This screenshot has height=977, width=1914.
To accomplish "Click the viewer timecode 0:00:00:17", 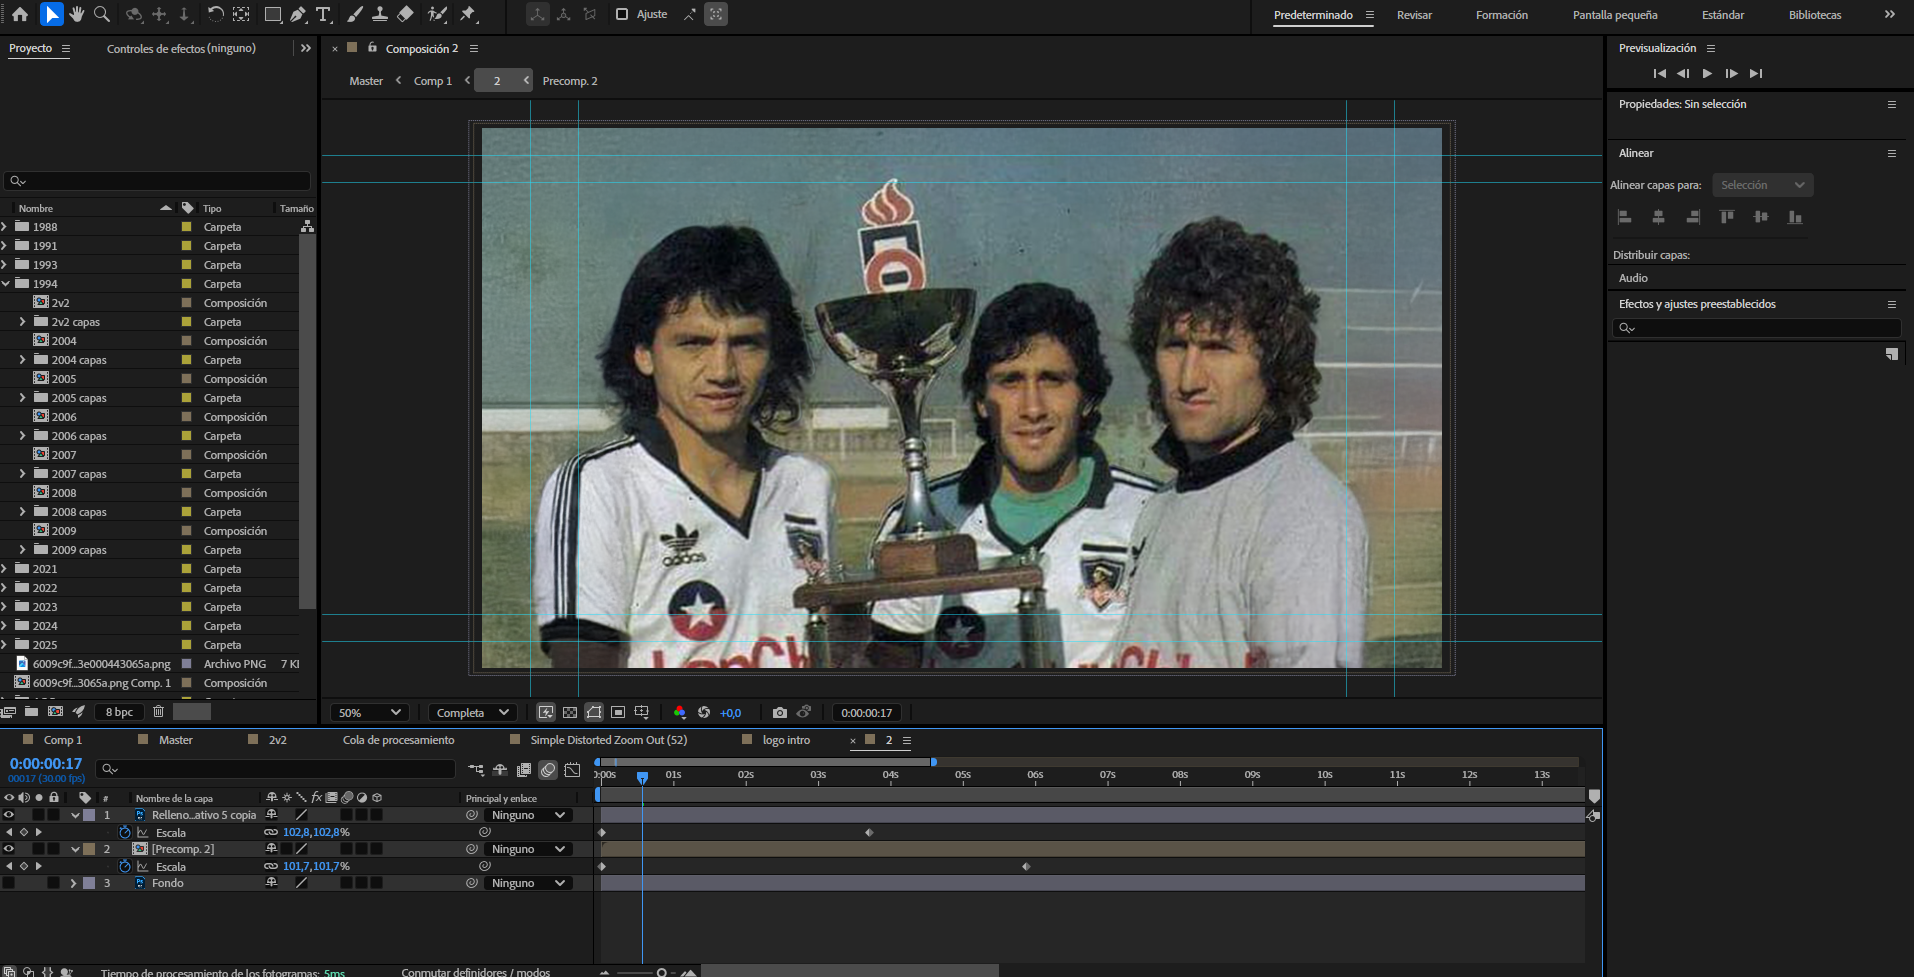I will (866, 713).
